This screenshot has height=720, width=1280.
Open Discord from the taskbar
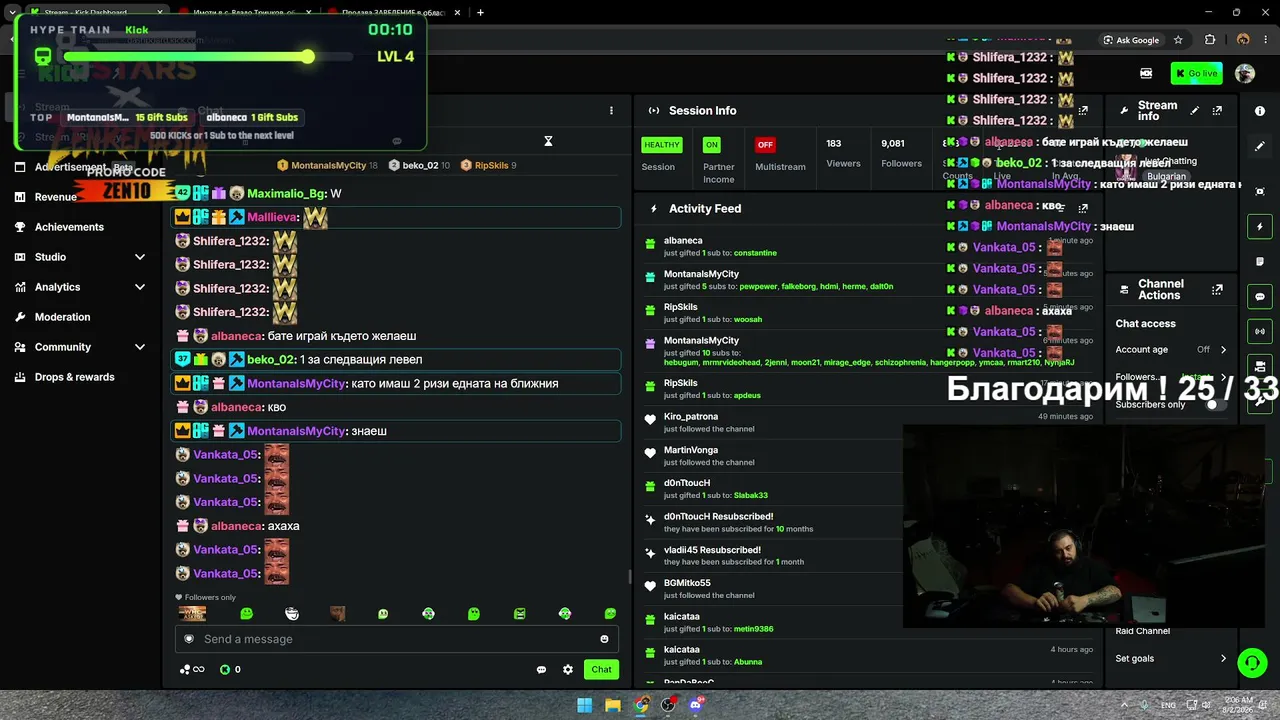coord(696,705)
